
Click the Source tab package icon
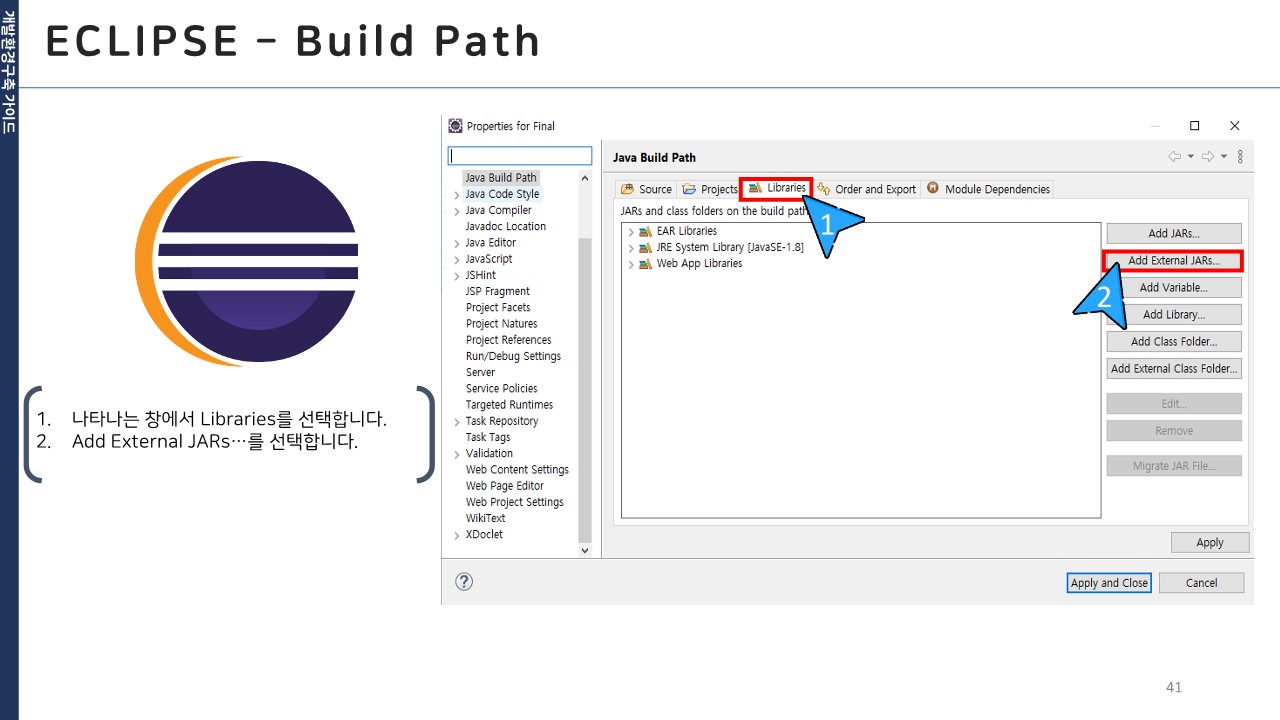click(628, 189)
